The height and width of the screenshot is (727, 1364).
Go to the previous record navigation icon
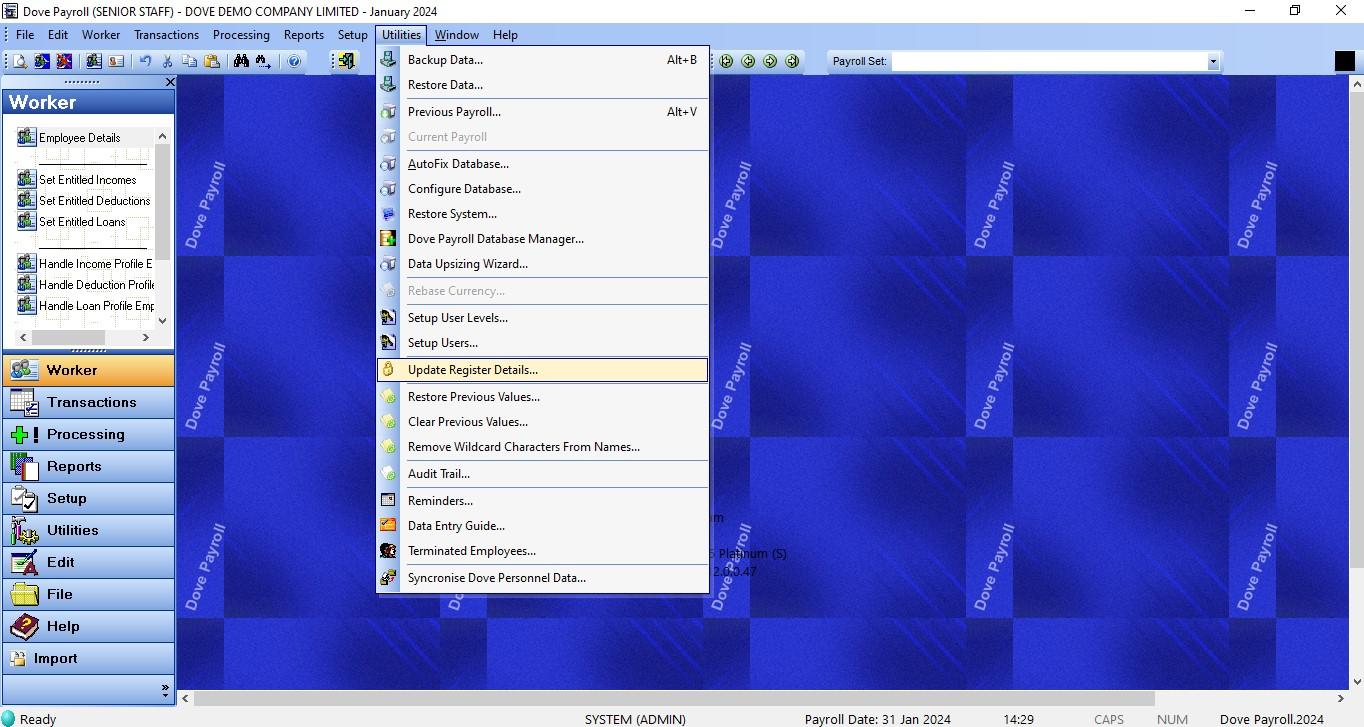pos(748,61)
